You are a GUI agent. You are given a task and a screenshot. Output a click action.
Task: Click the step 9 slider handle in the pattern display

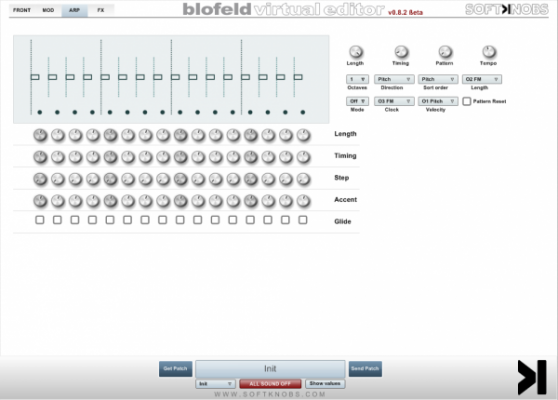tap(175, 77)
